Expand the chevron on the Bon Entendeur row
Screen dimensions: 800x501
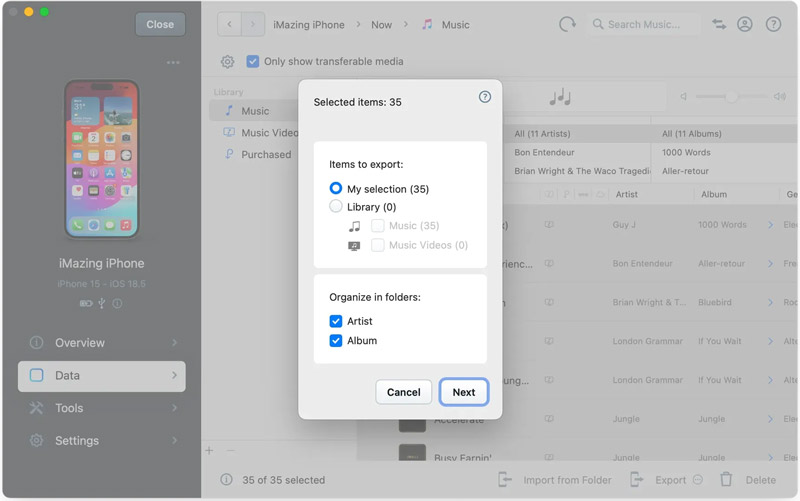coord(770,264)
